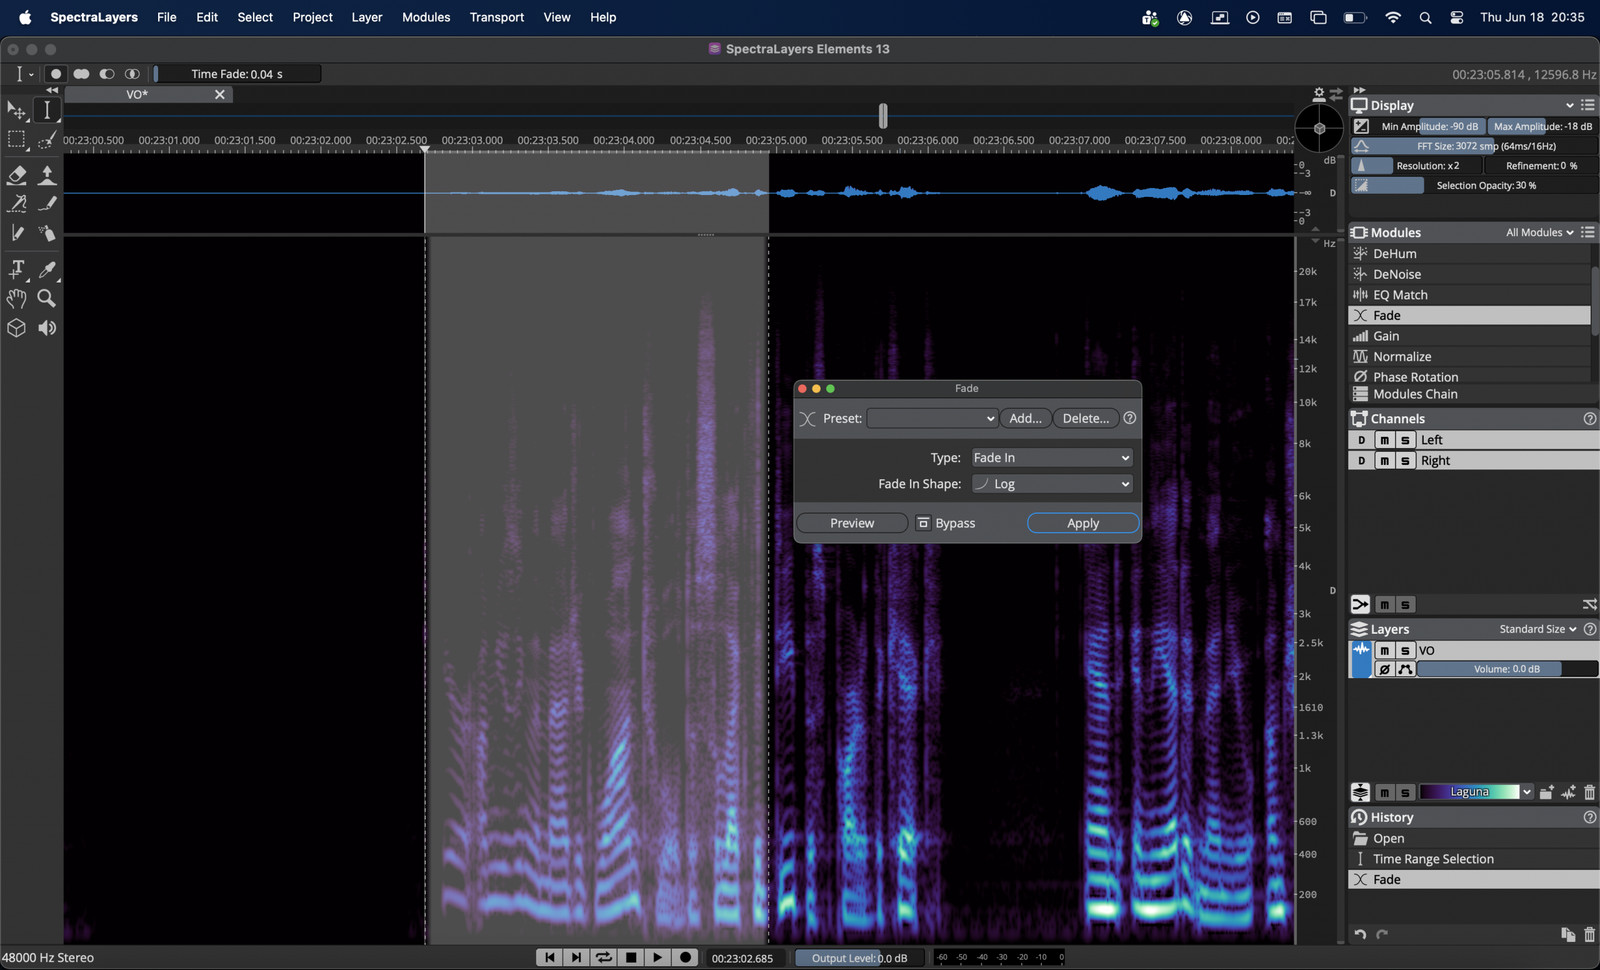This screenshot has width=1600, height=970.
Task: Open the All Modules filter dropdown
Action: coord(1540,232)
